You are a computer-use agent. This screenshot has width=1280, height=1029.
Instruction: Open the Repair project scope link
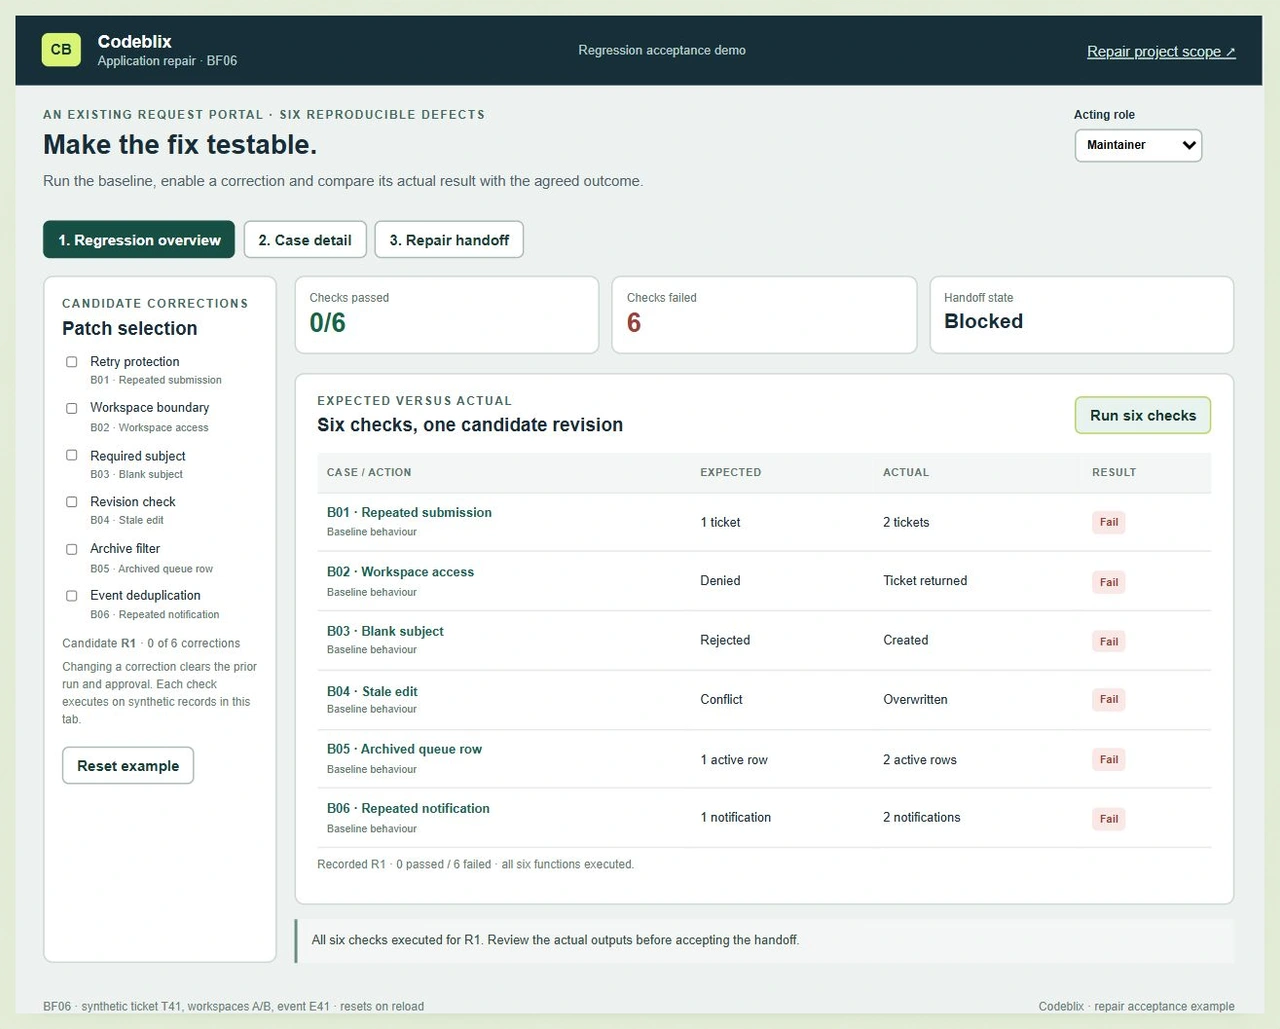[1161, 51]
